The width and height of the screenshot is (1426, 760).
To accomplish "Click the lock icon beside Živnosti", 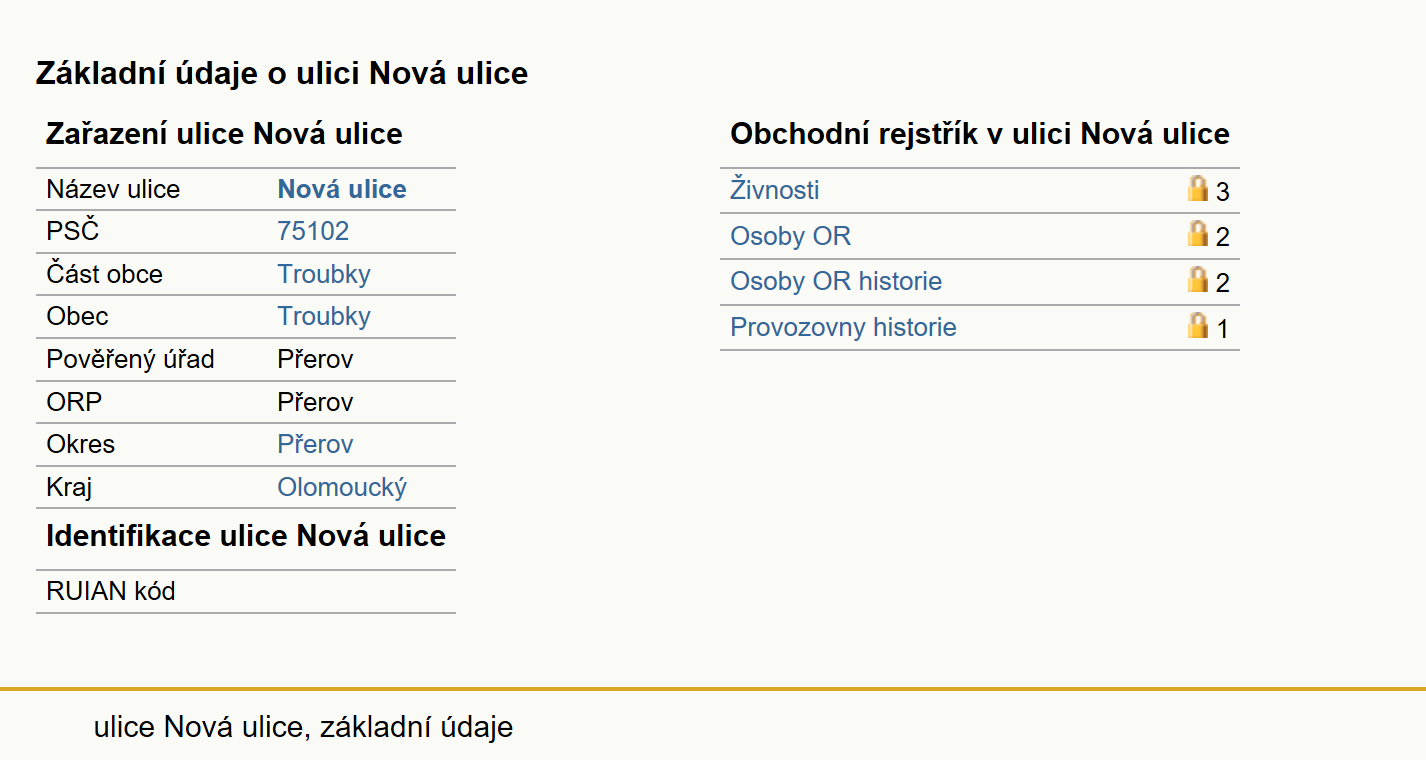I will coord(1197,188).
